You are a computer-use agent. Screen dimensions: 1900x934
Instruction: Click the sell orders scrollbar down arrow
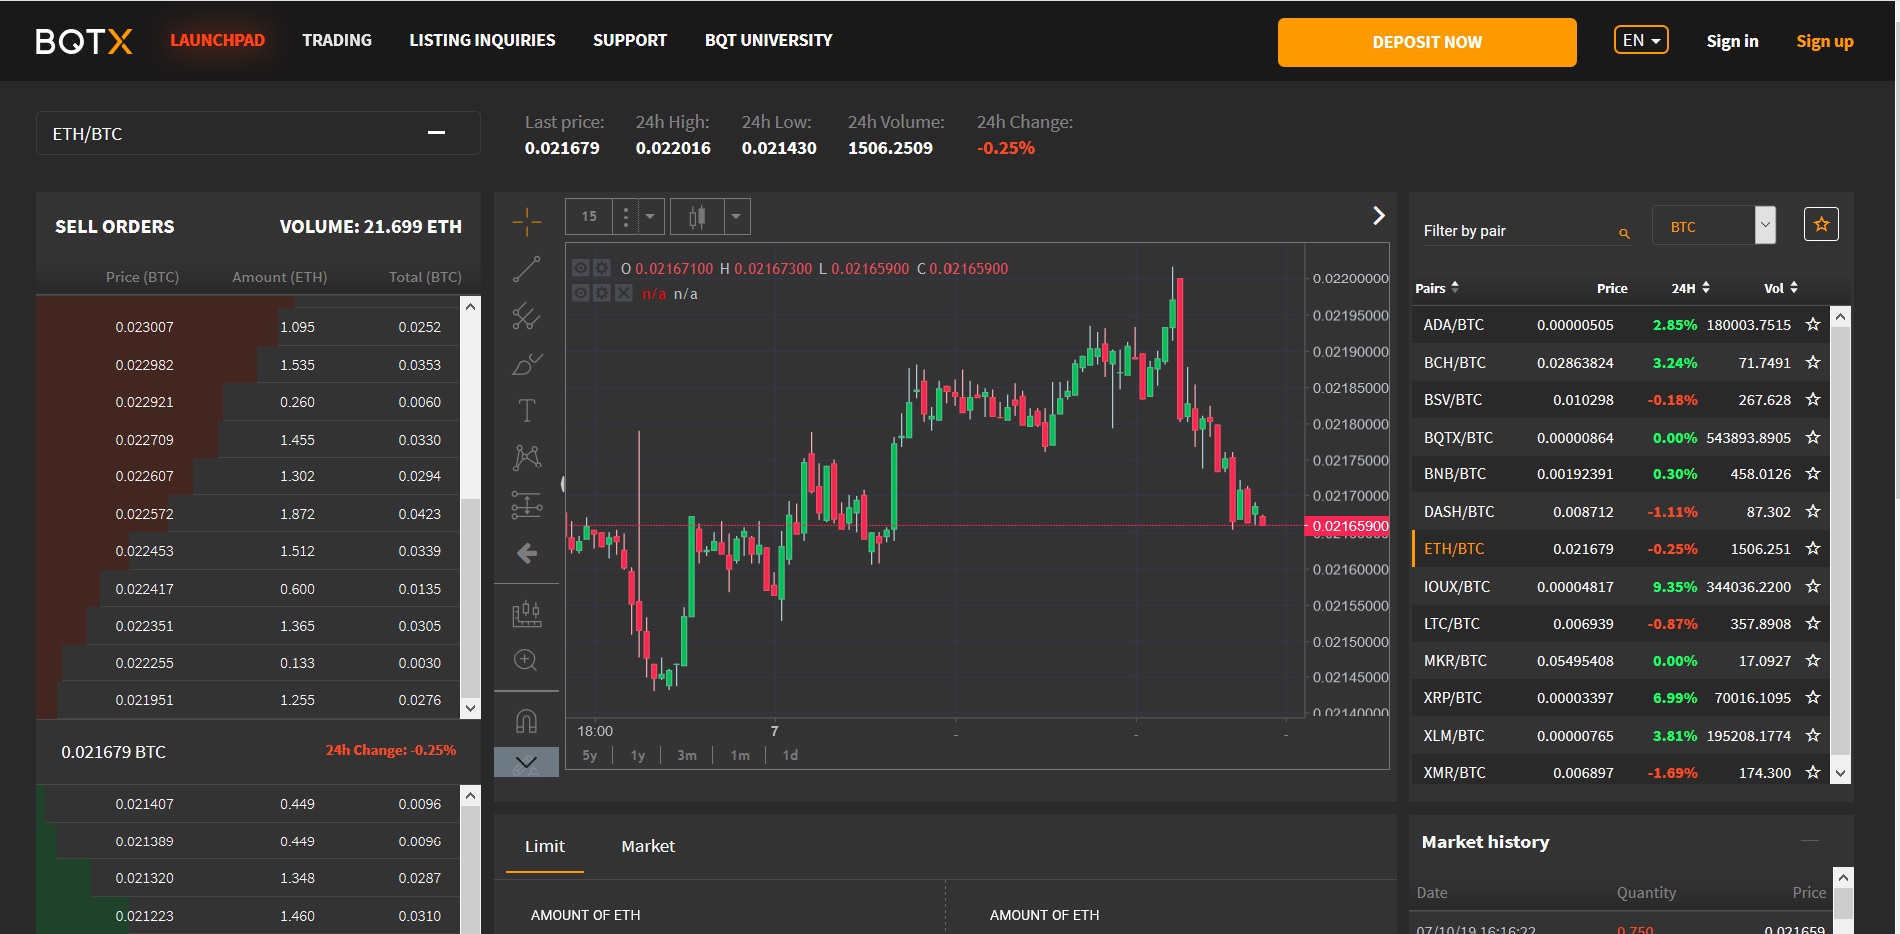click(470, 708)
